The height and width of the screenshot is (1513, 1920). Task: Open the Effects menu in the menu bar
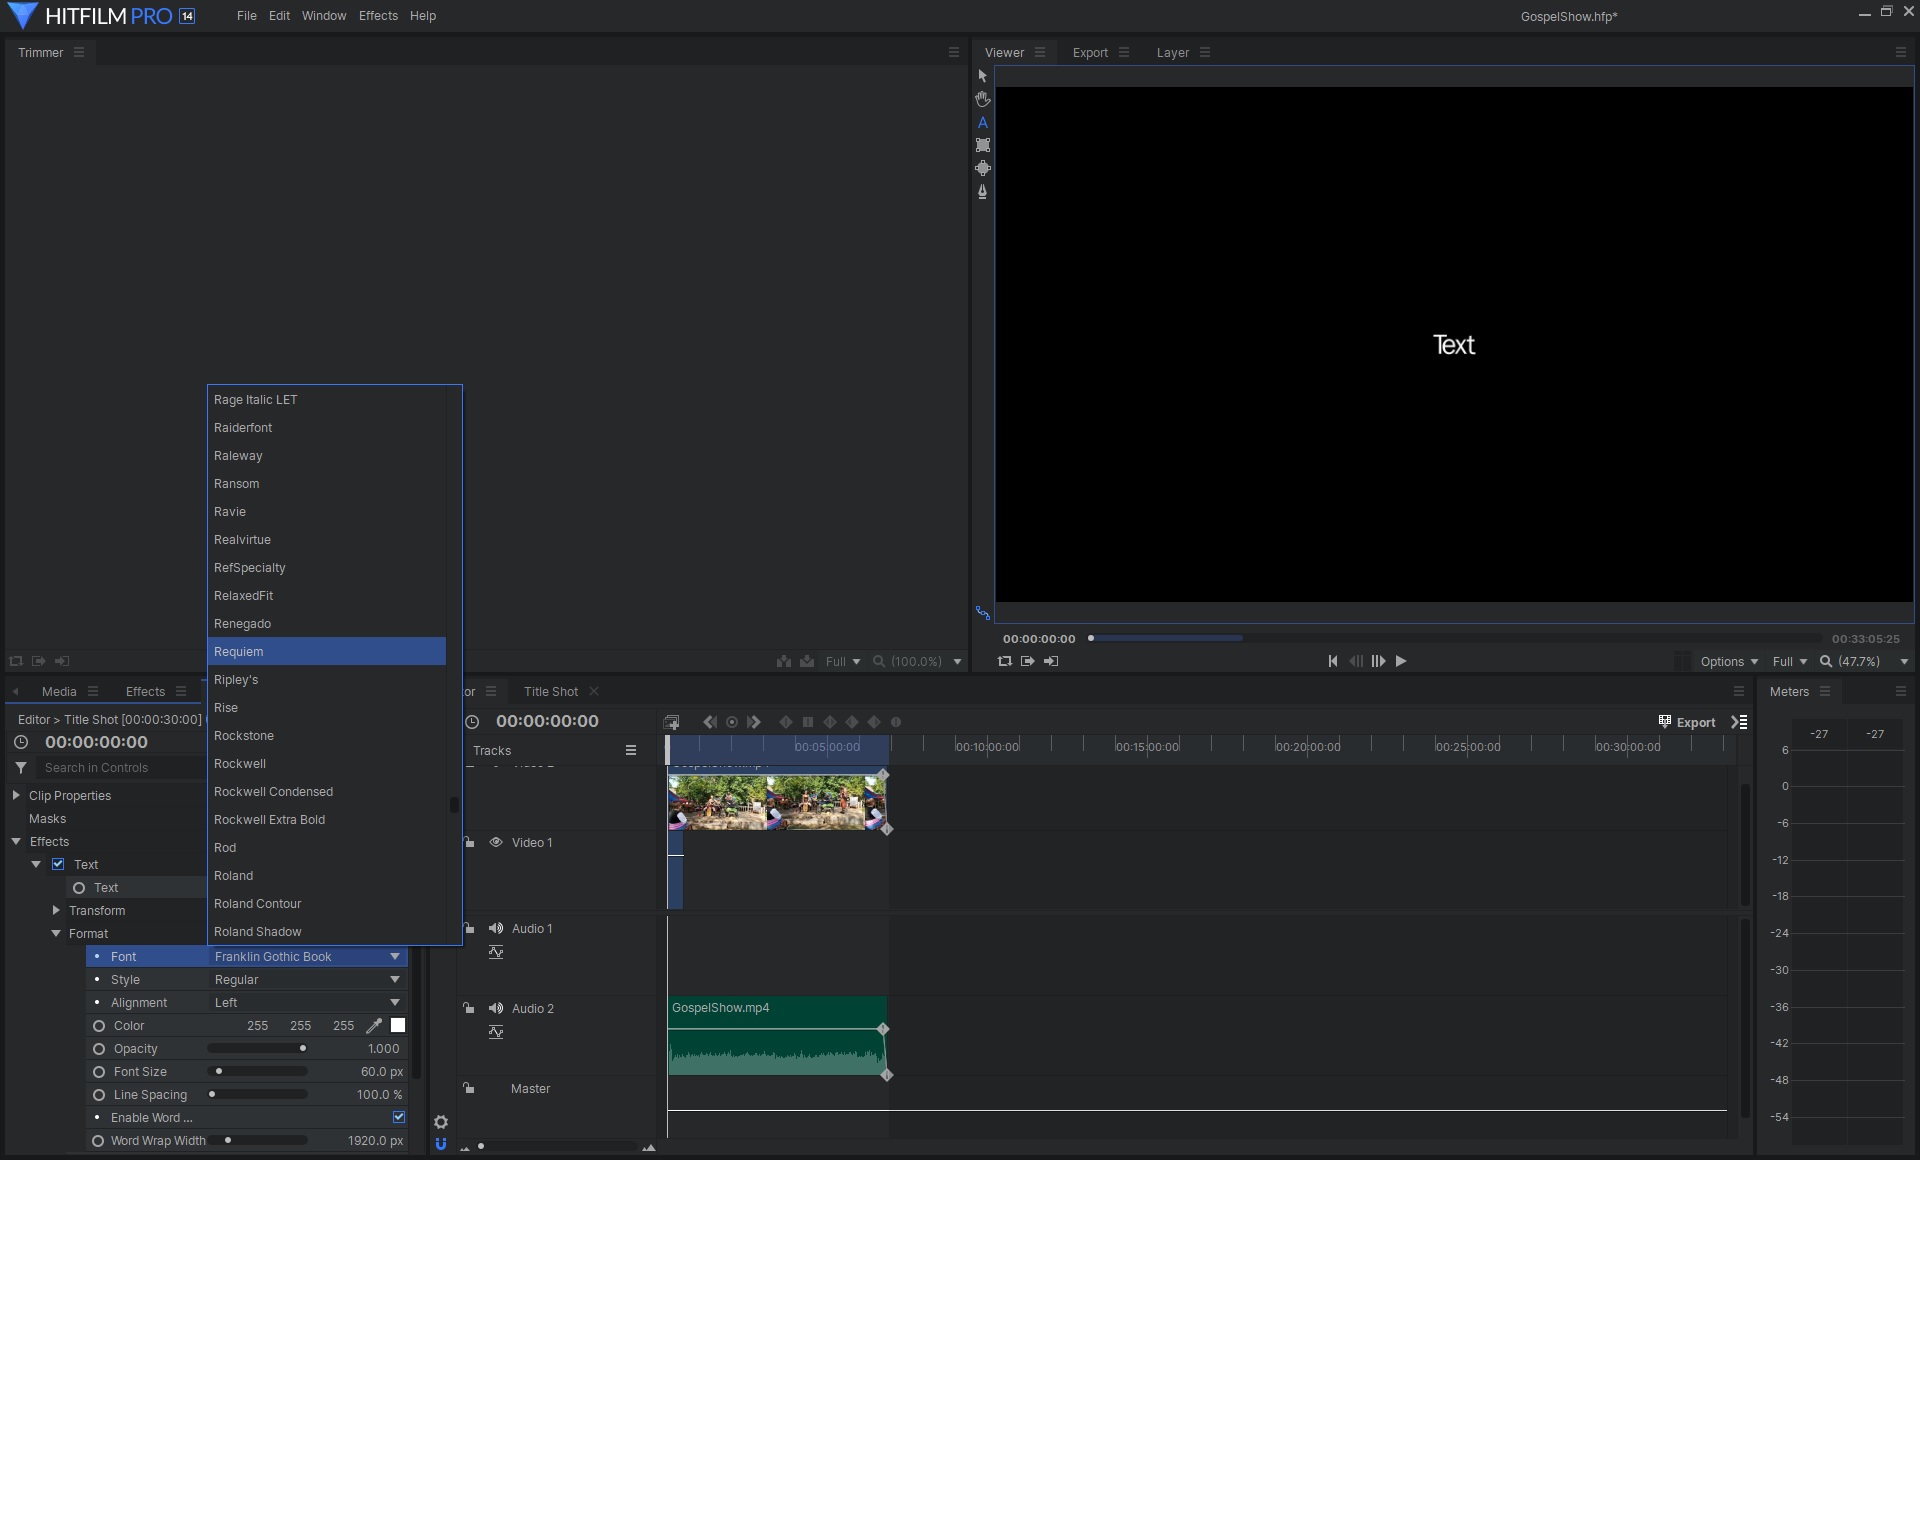click(x=378, y=16)
